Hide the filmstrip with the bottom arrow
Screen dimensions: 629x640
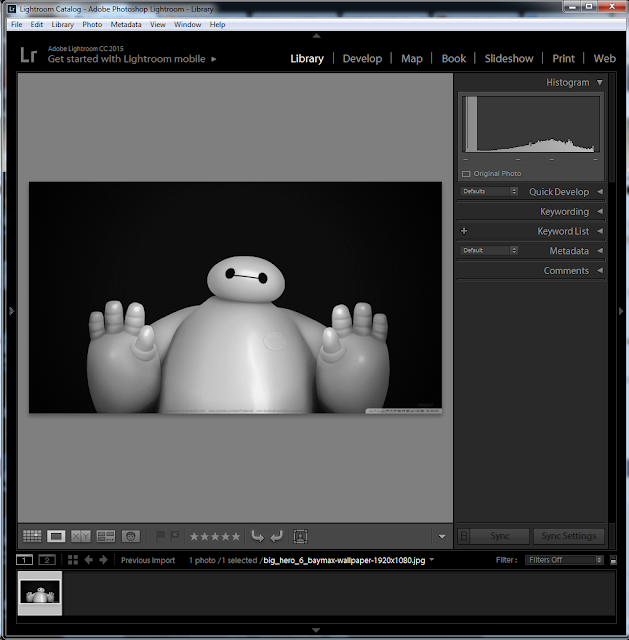tap(316, 630)
